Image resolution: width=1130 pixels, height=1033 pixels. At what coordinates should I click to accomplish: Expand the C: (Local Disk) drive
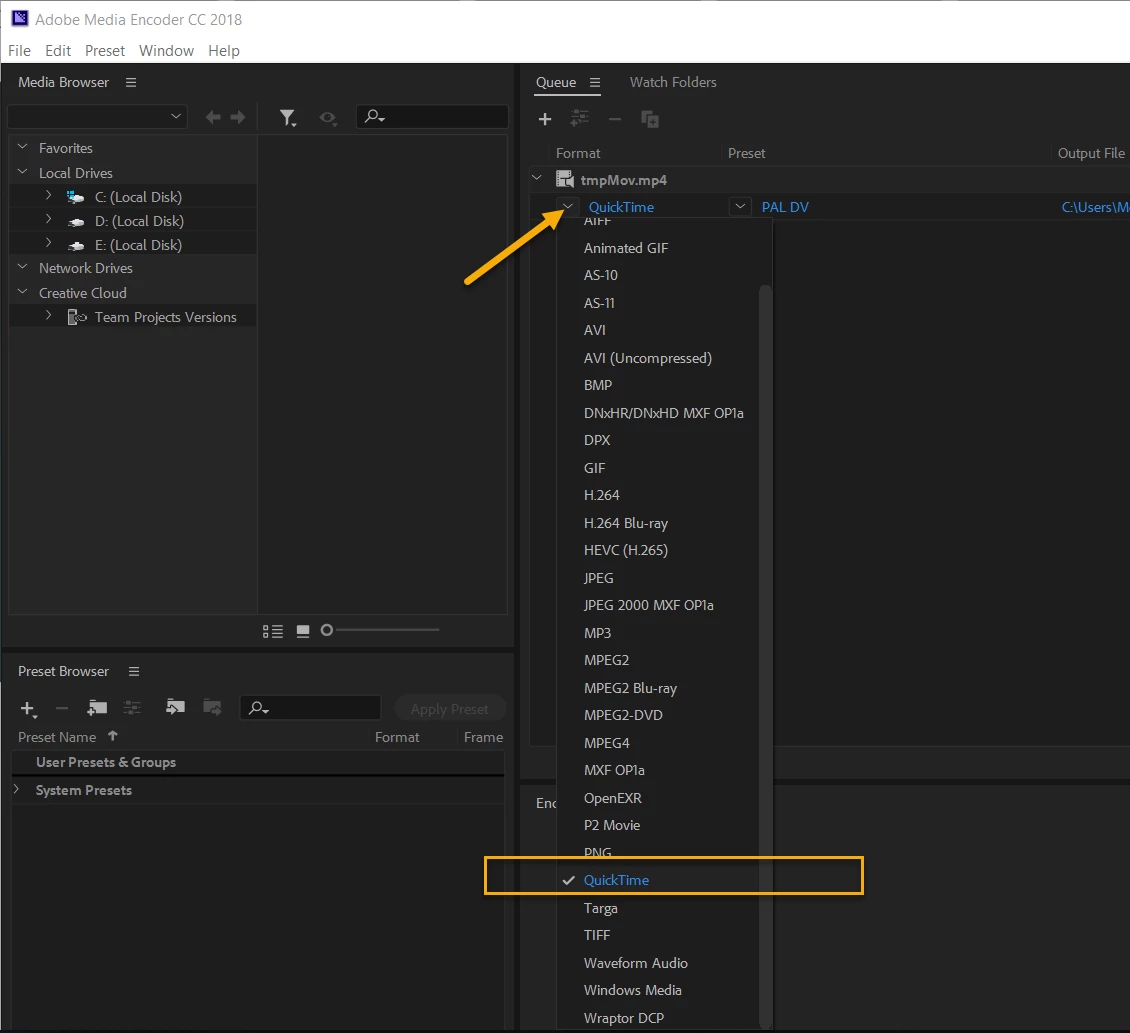(48, 195)
